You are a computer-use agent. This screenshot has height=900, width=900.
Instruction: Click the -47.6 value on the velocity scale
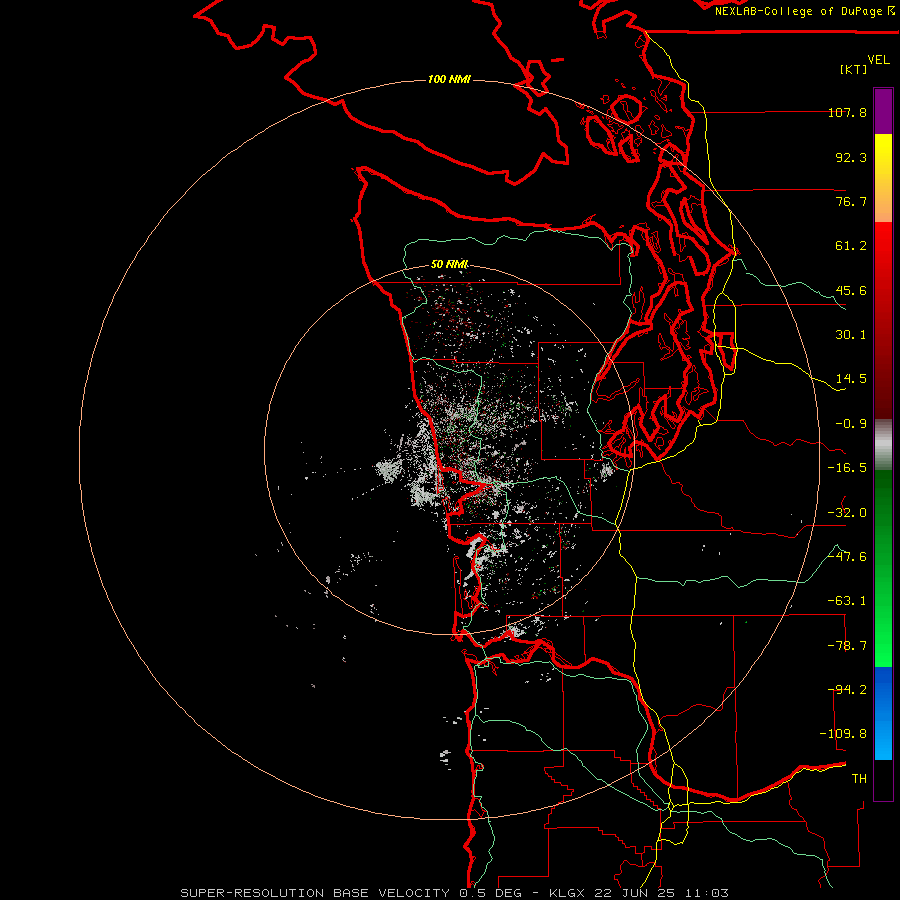847,557
